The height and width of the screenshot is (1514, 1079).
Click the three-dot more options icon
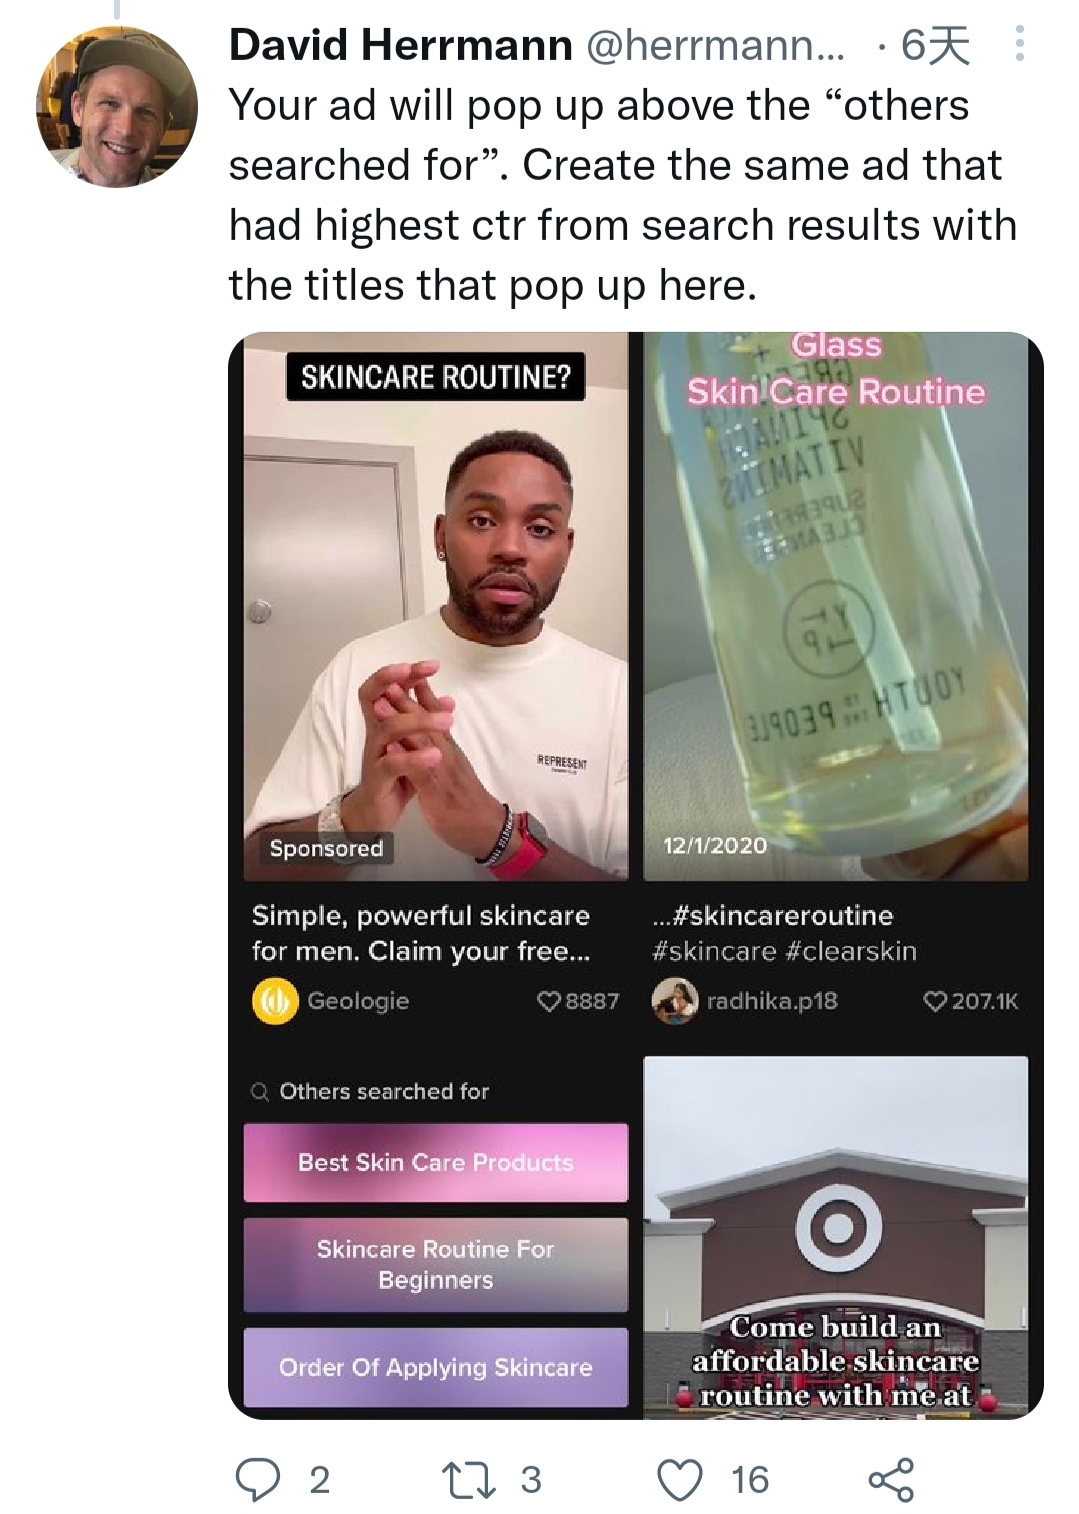(x=1019, y=44)
